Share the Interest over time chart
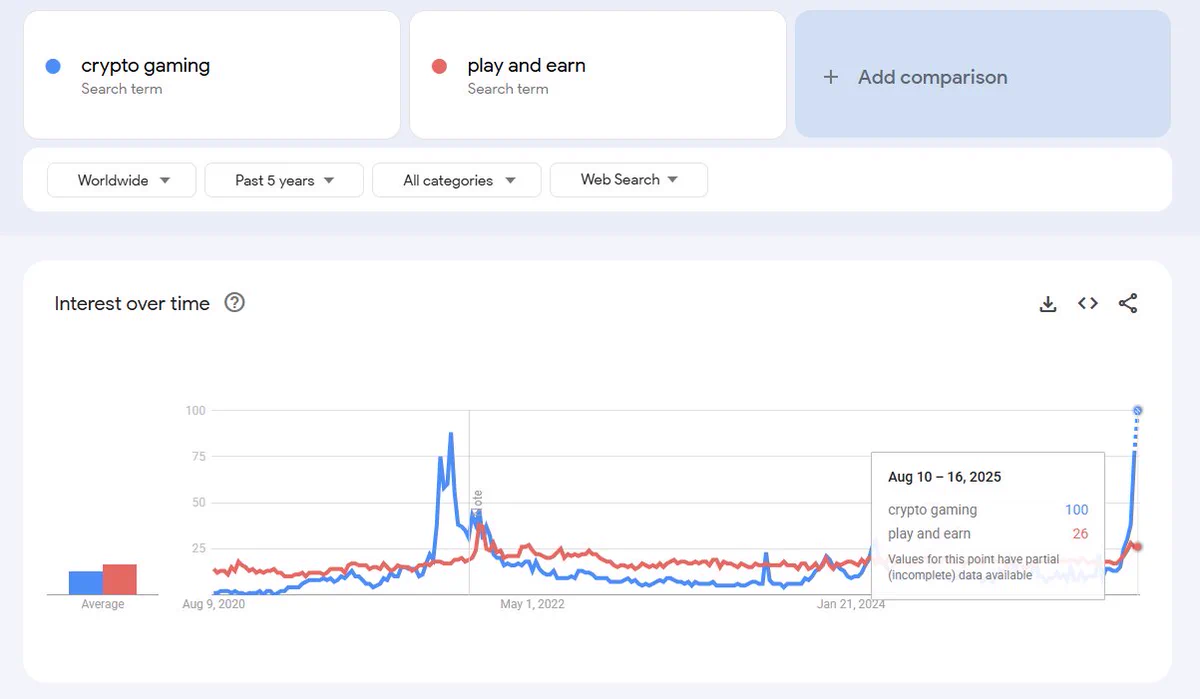 coord(1128,303)
